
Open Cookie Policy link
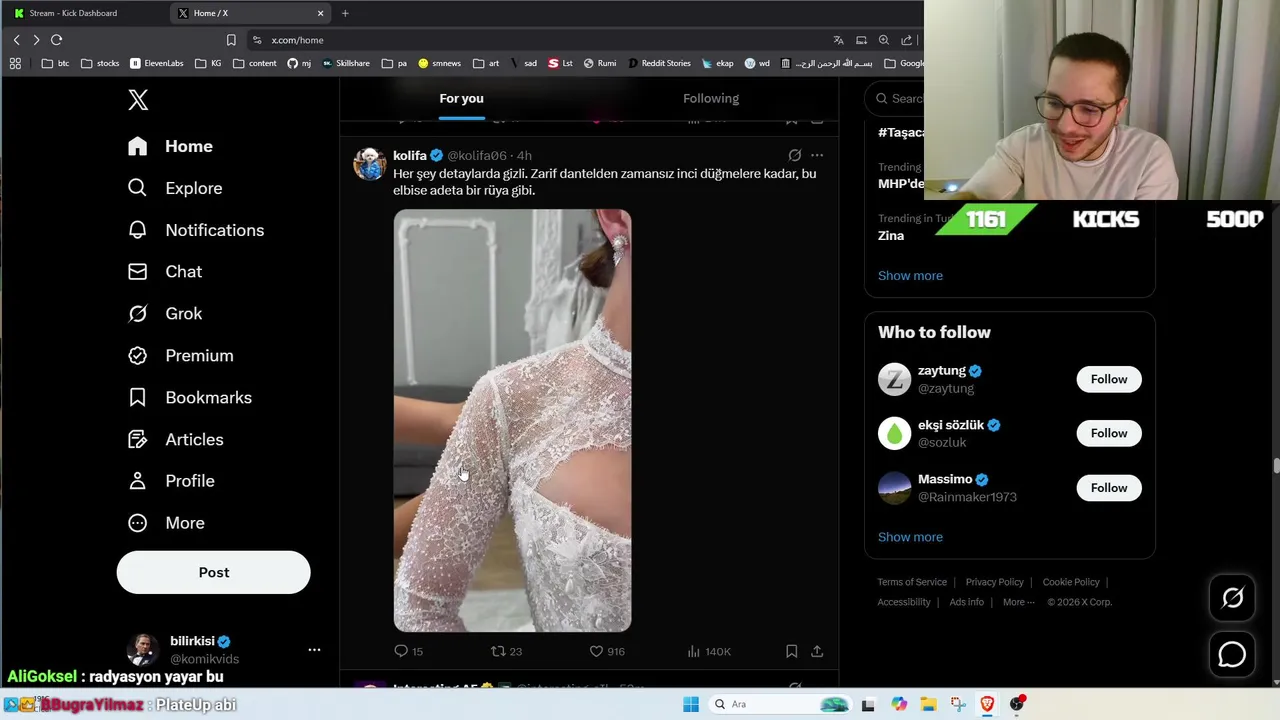point(1071,582)
